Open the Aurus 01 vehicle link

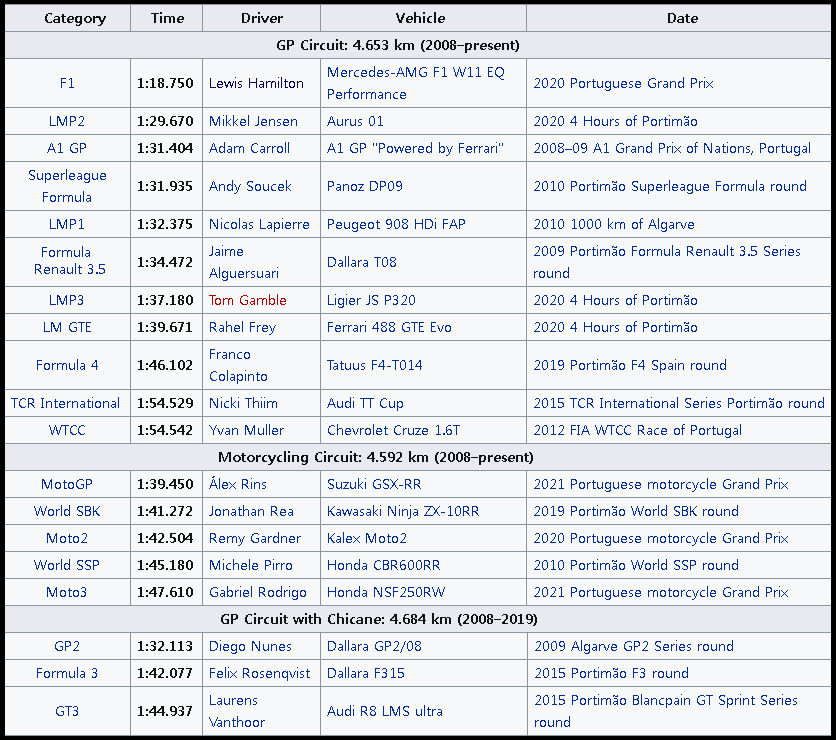355,121
